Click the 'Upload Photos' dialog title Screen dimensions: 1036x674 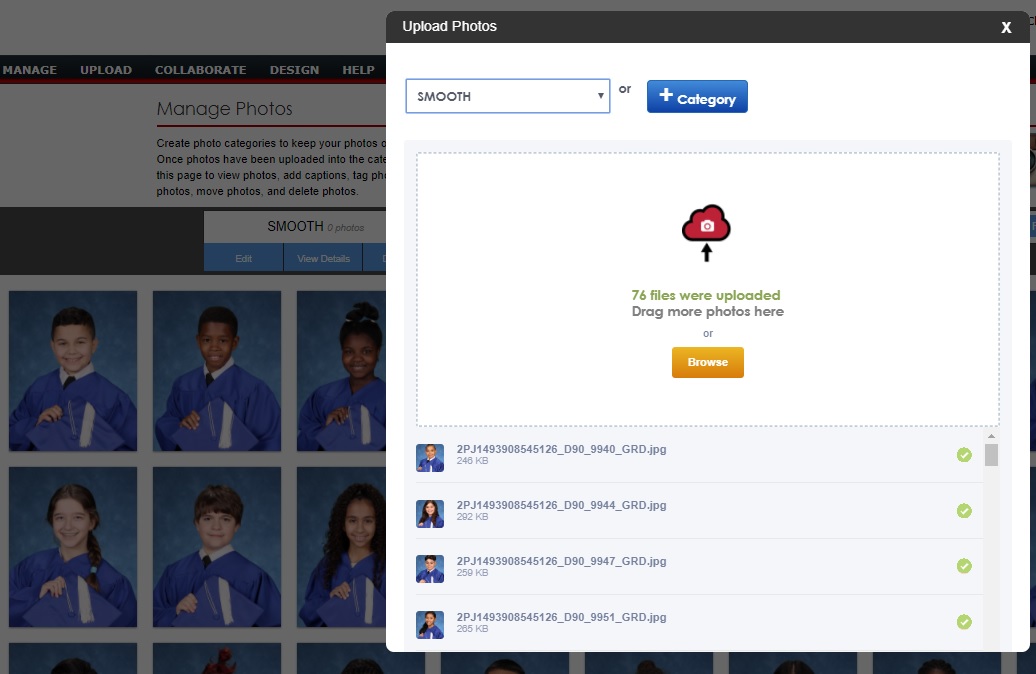click(449, 26)
